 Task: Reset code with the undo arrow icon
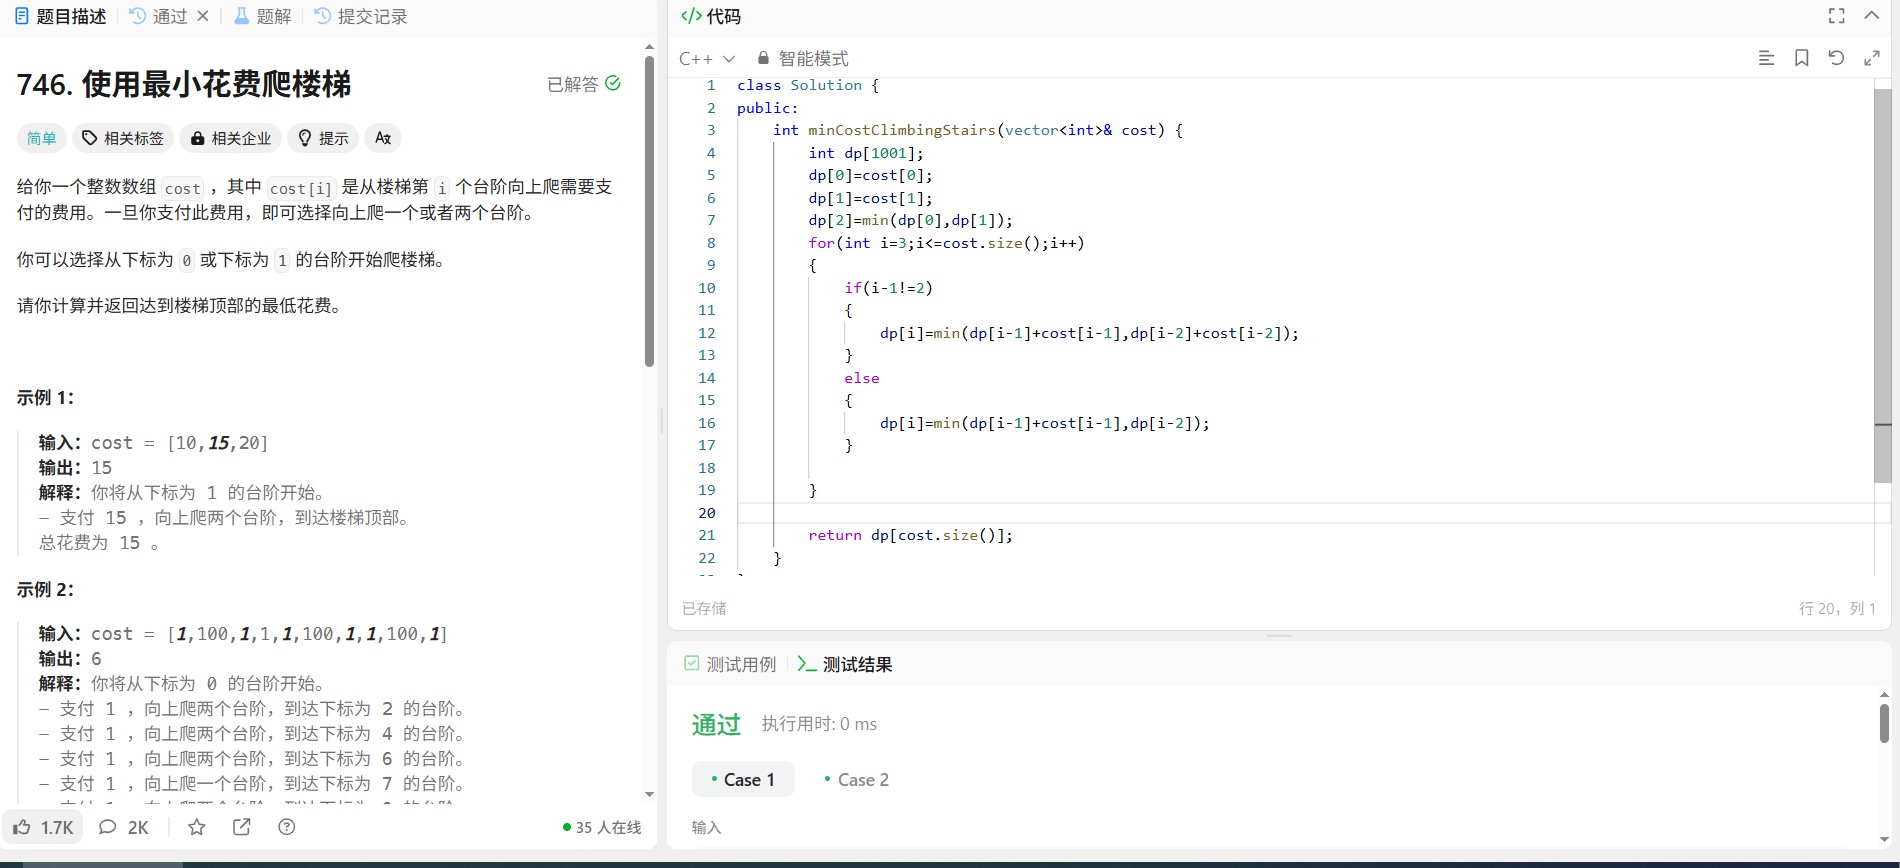(1836, 58)
